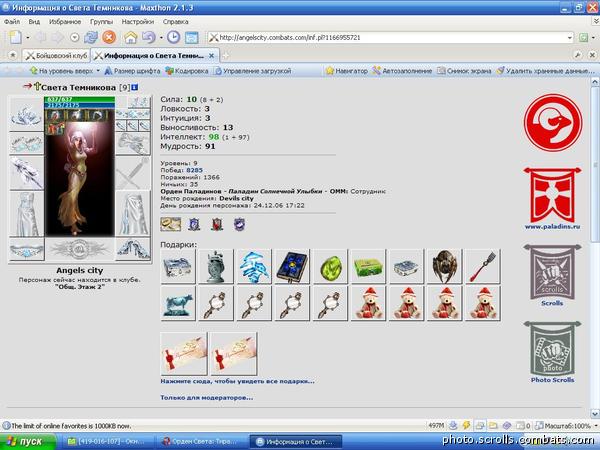Open the Вид menu
600x450 pixels.
coord(34,22)
